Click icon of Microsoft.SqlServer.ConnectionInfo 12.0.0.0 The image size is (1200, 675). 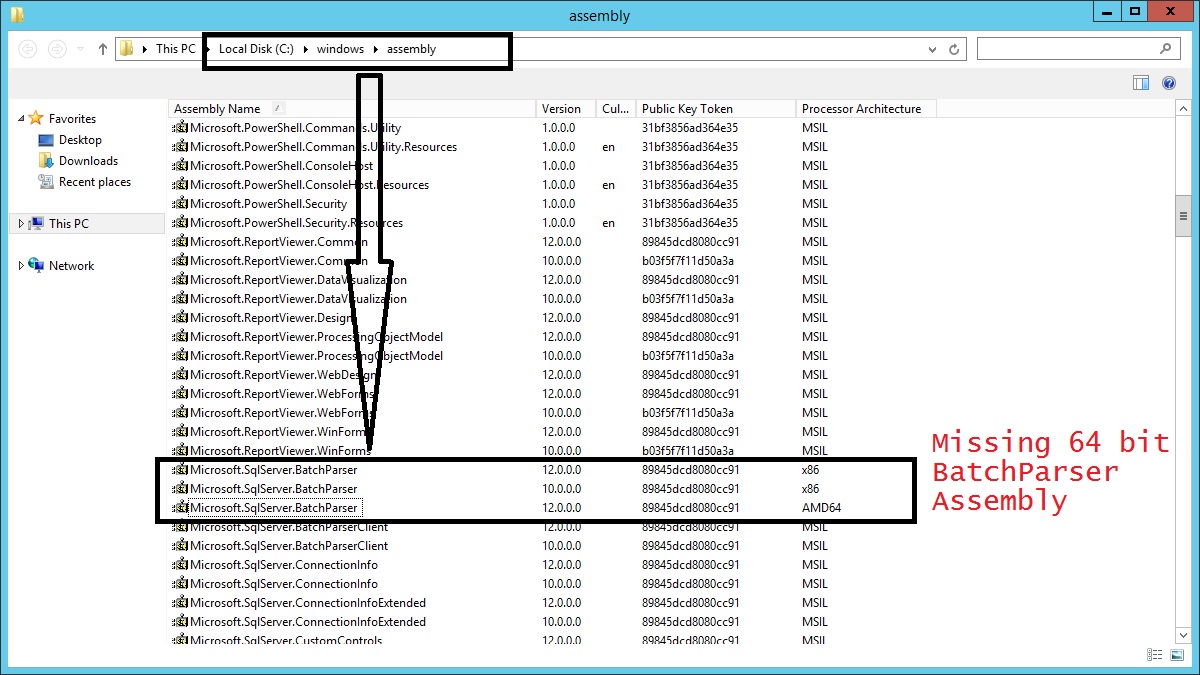[x=180, y=565]
